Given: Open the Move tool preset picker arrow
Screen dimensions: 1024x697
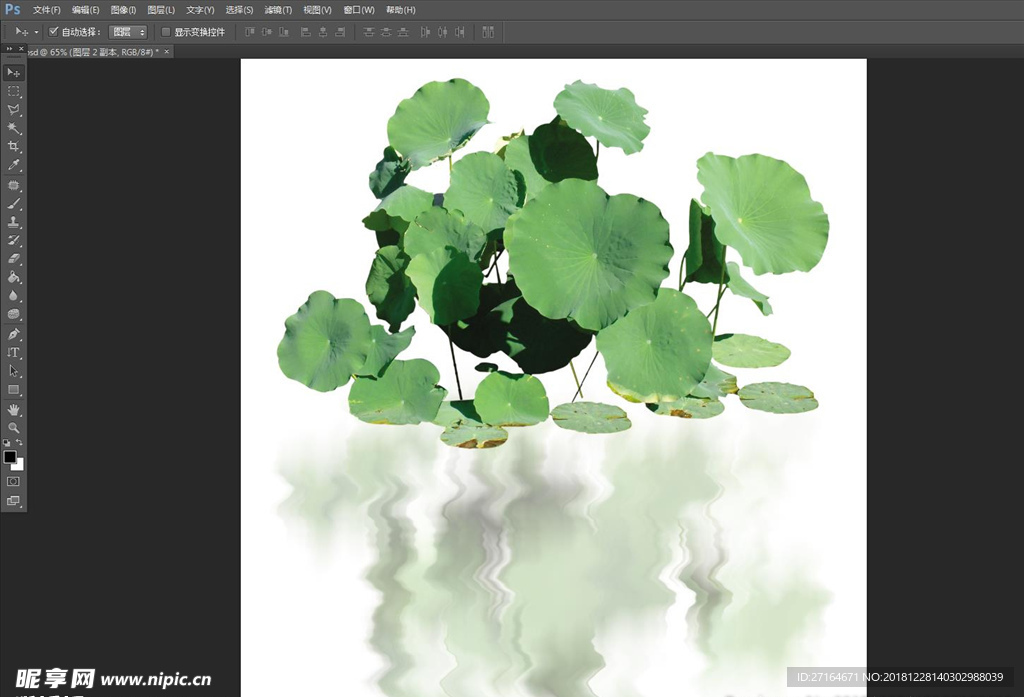Looking at the screenshot, I should click(37, 32).
